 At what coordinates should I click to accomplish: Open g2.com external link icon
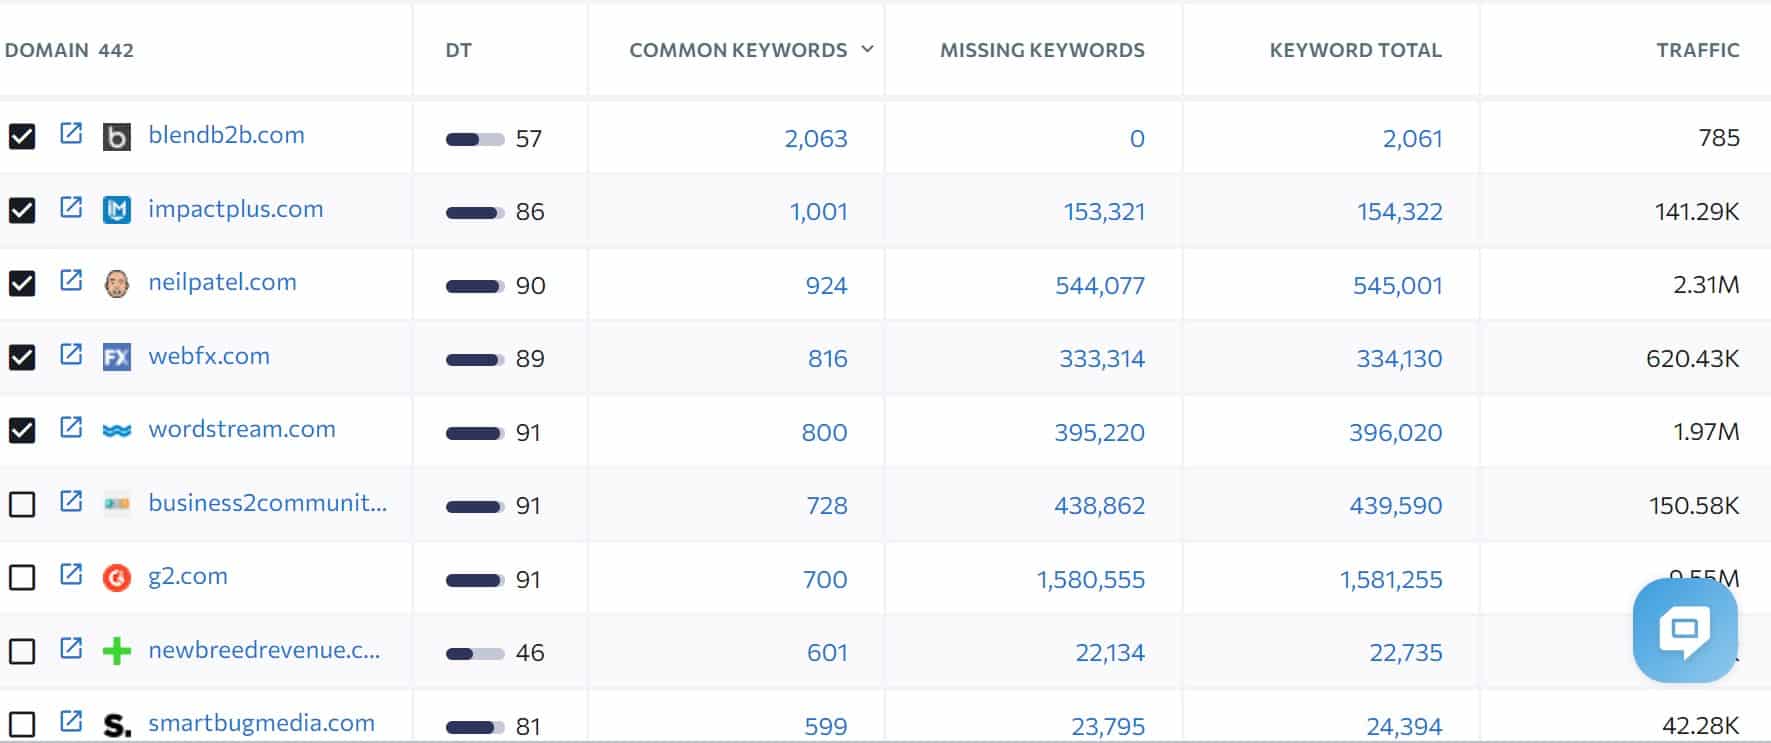tap(71, 574)
